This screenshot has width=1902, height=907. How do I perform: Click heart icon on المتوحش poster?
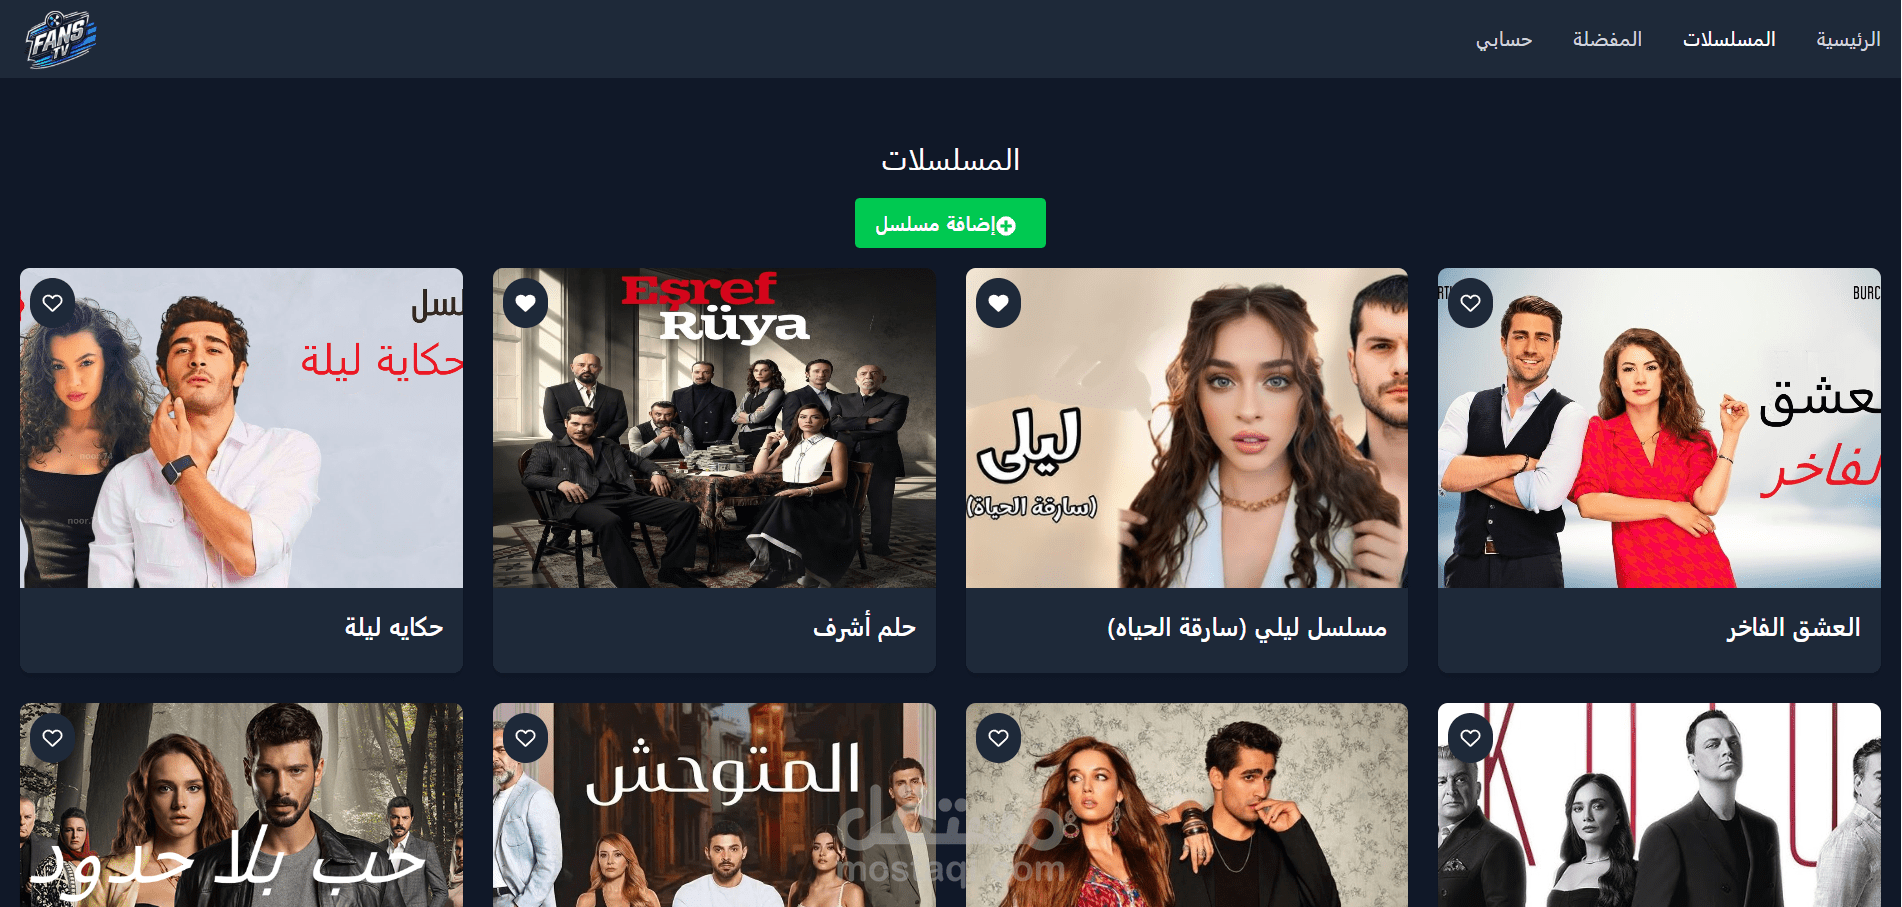tap(526, 738)
